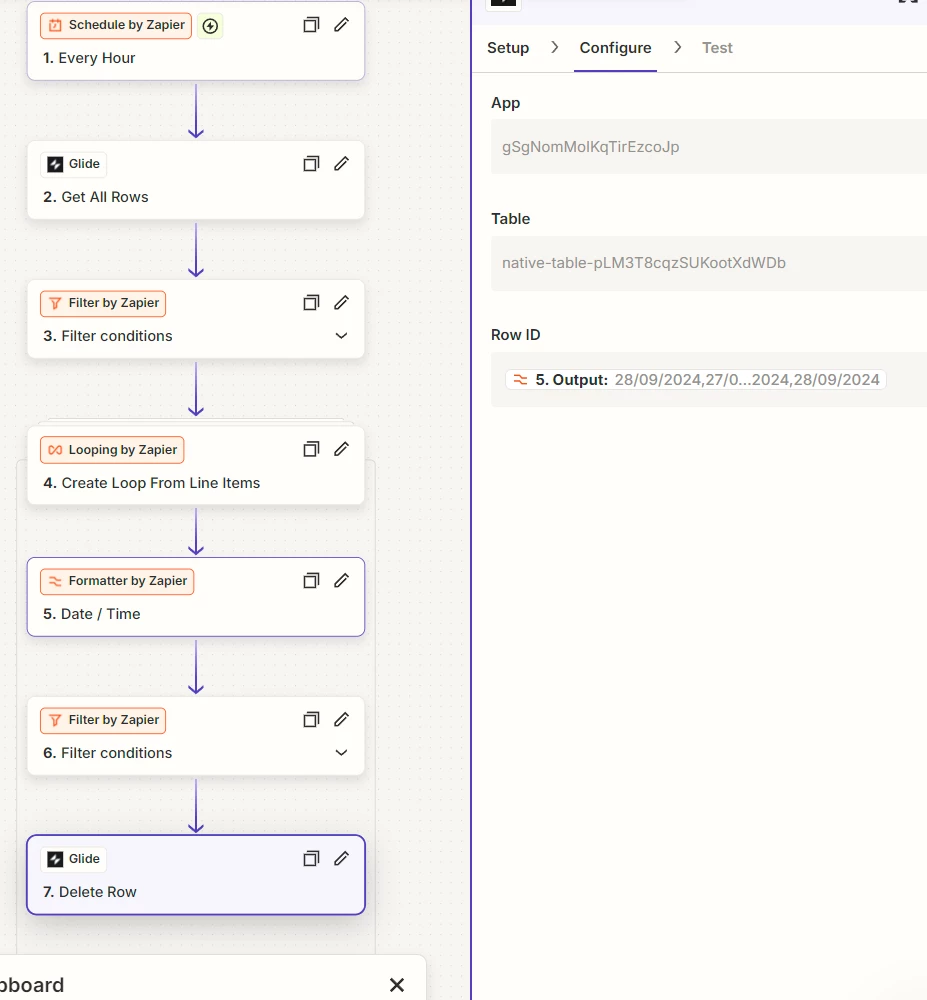This screenshot has height=1000, width=927.
Task: Click the Looping by Zapier badge
Action: (112, 450)
